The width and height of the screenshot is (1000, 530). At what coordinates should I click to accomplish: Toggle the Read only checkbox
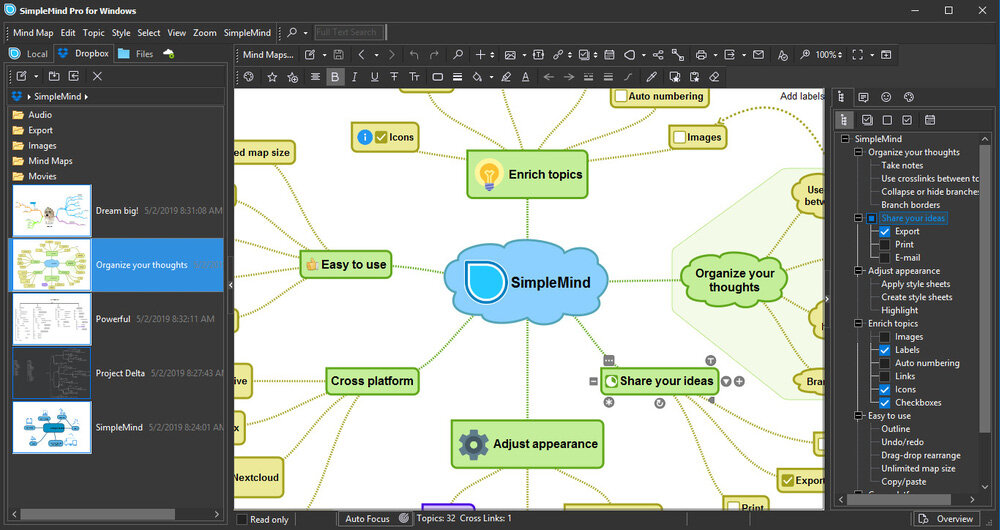[x=242, y=519]
